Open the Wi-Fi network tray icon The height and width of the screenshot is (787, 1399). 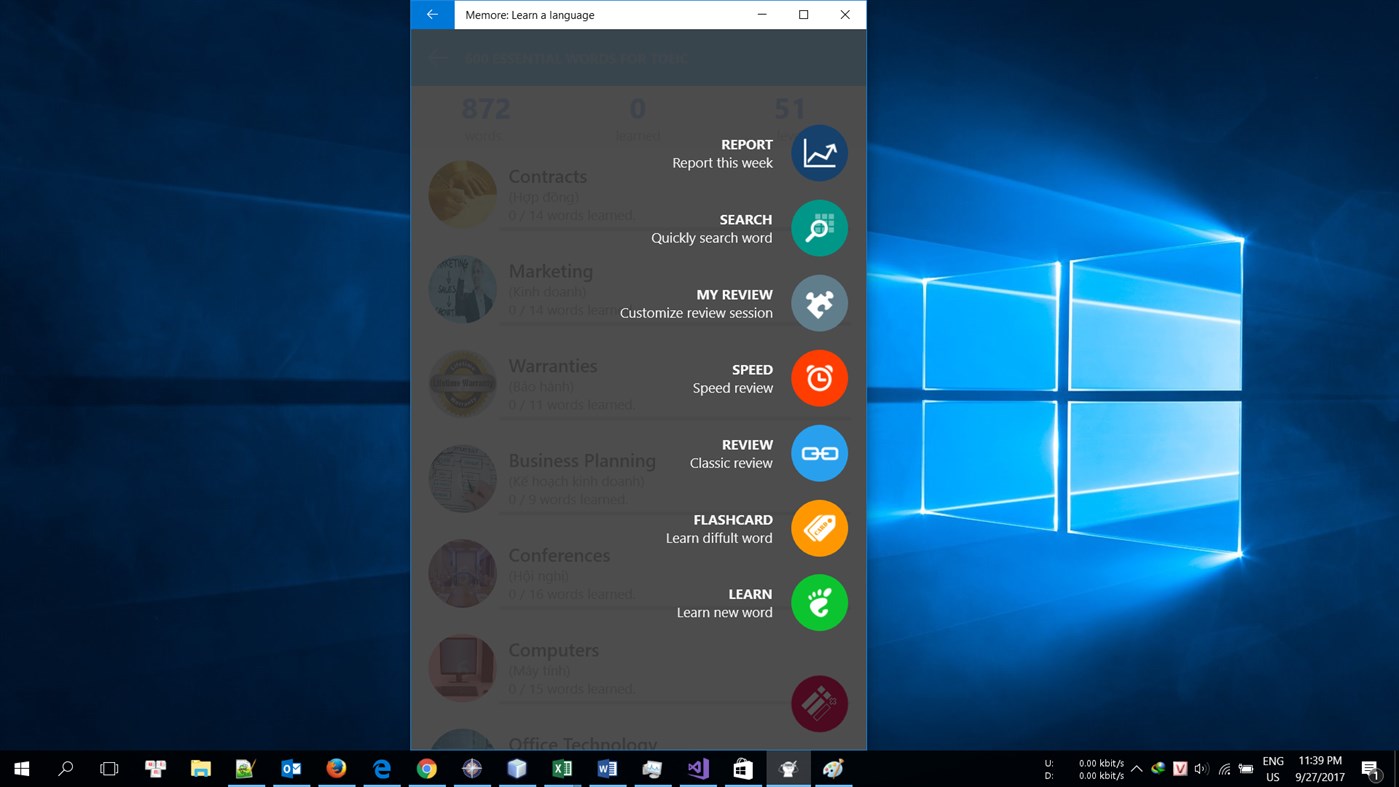coord(1224,769)
